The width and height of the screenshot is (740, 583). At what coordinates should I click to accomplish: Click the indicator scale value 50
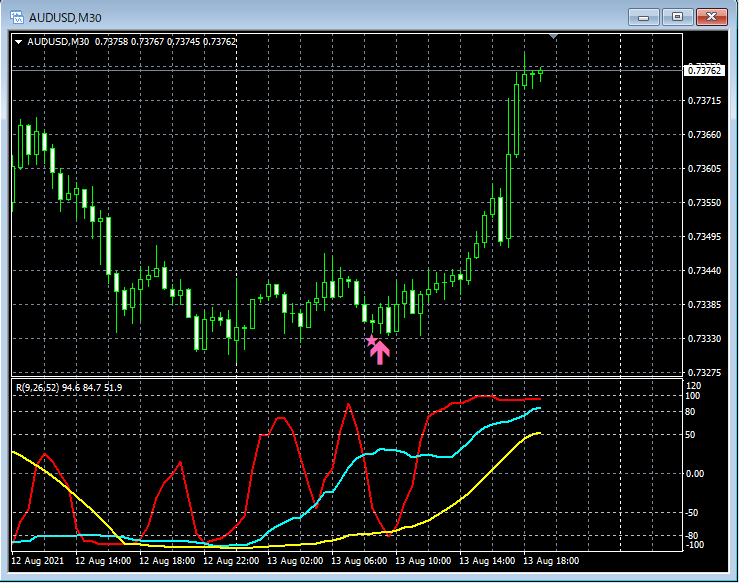click(690, 434)
